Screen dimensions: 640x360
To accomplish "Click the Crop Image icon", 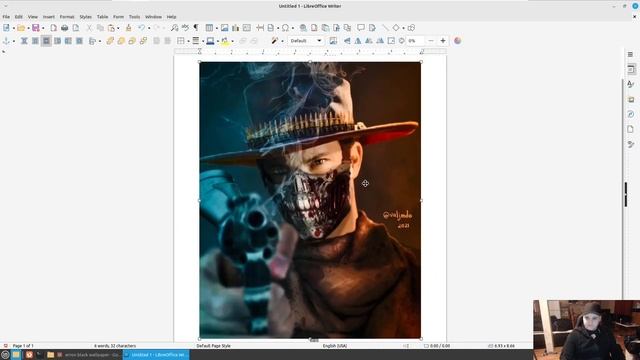I will (333, 41).
